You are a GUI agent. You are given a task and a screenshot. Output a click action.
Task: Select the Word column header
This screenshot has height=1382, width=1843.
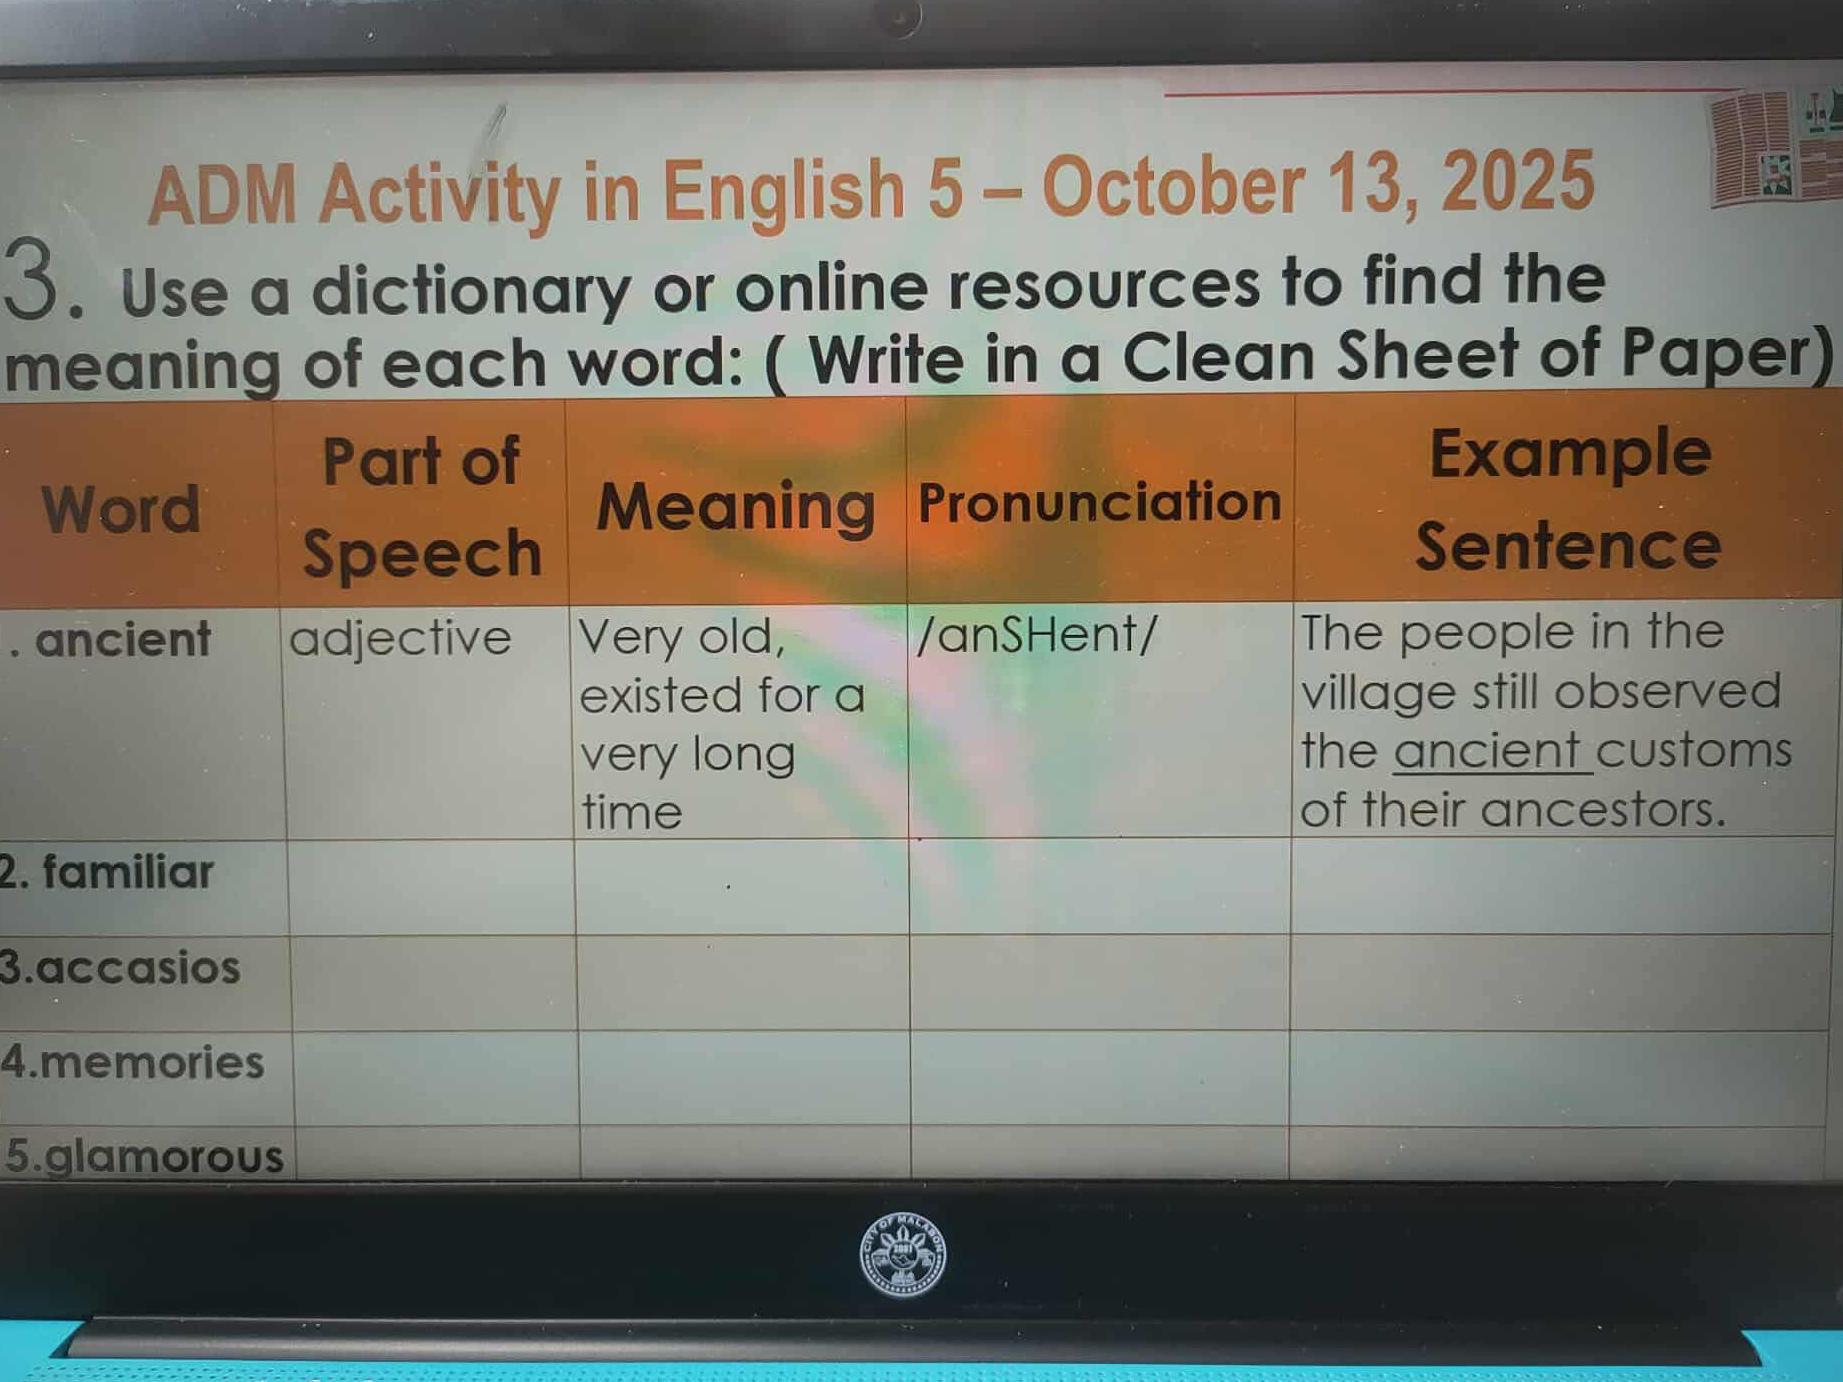coord(120,510)
